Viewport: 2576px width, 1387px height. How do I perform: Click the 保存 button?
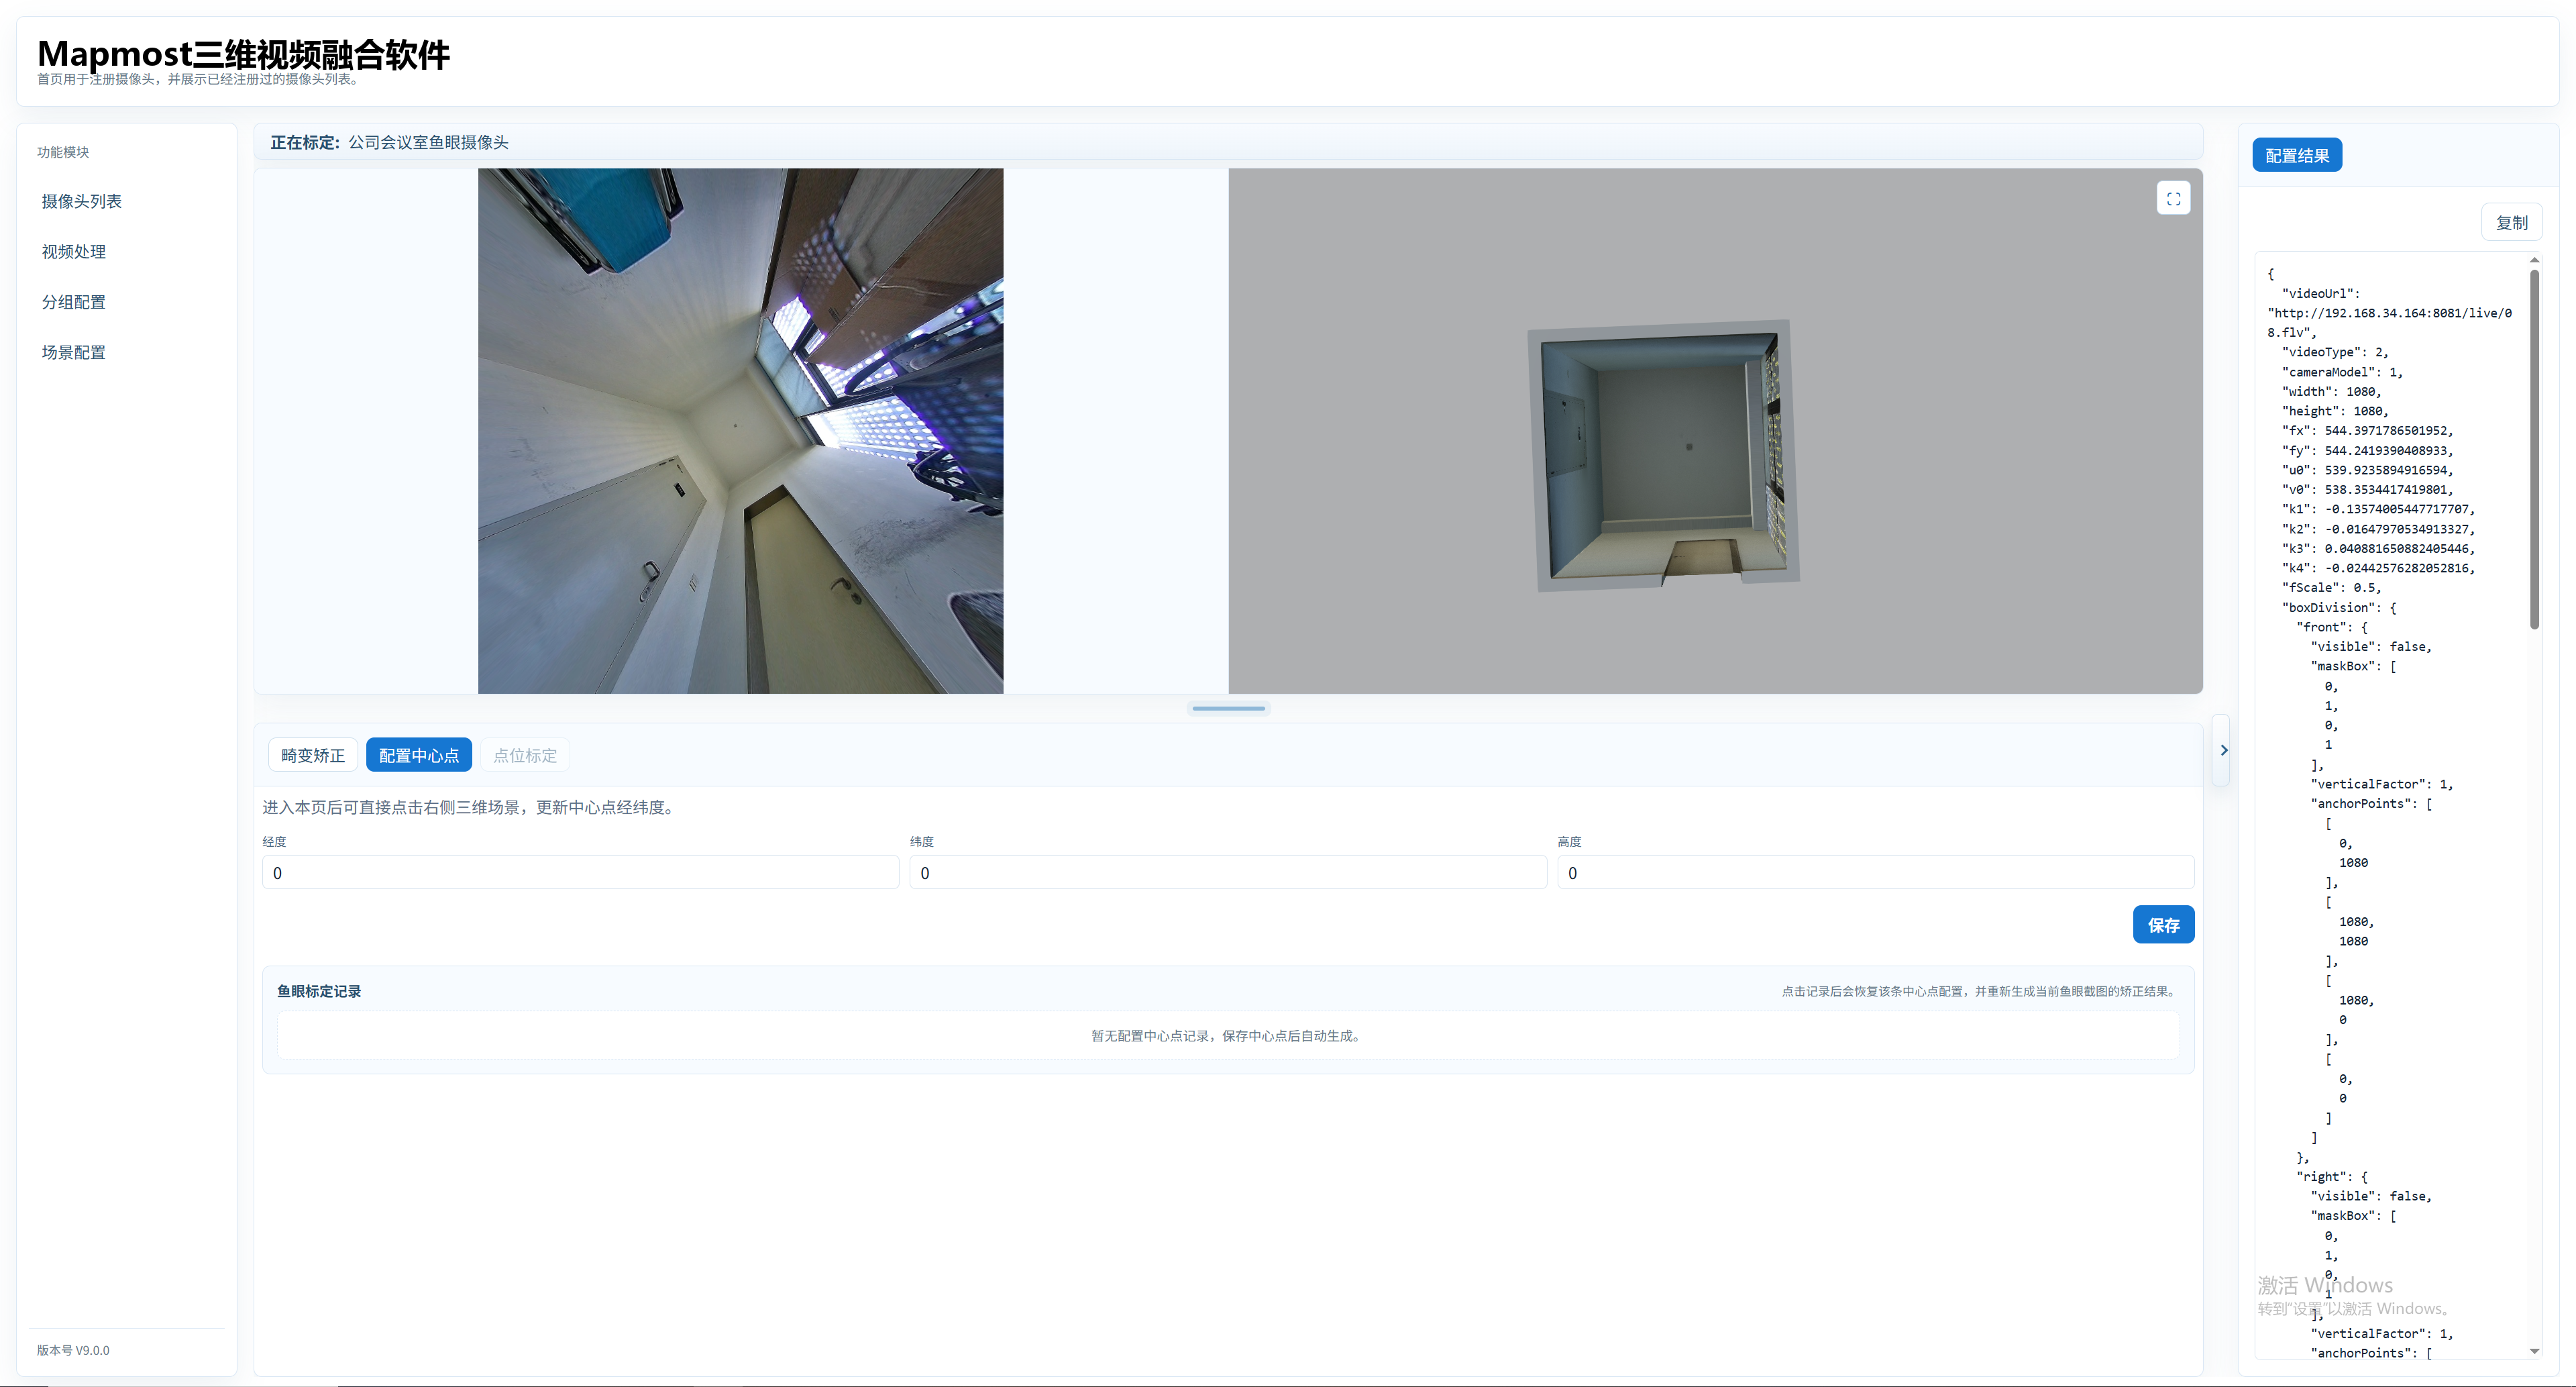tap(2163, 925)
